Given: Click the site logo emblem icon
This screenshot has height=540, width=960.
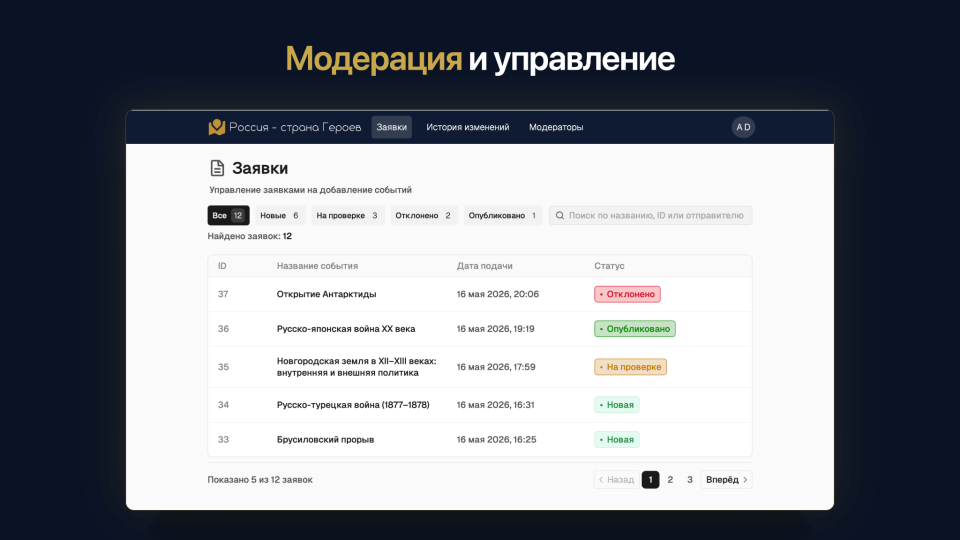Looking at the screenshot, I should (x=217, y=127).
